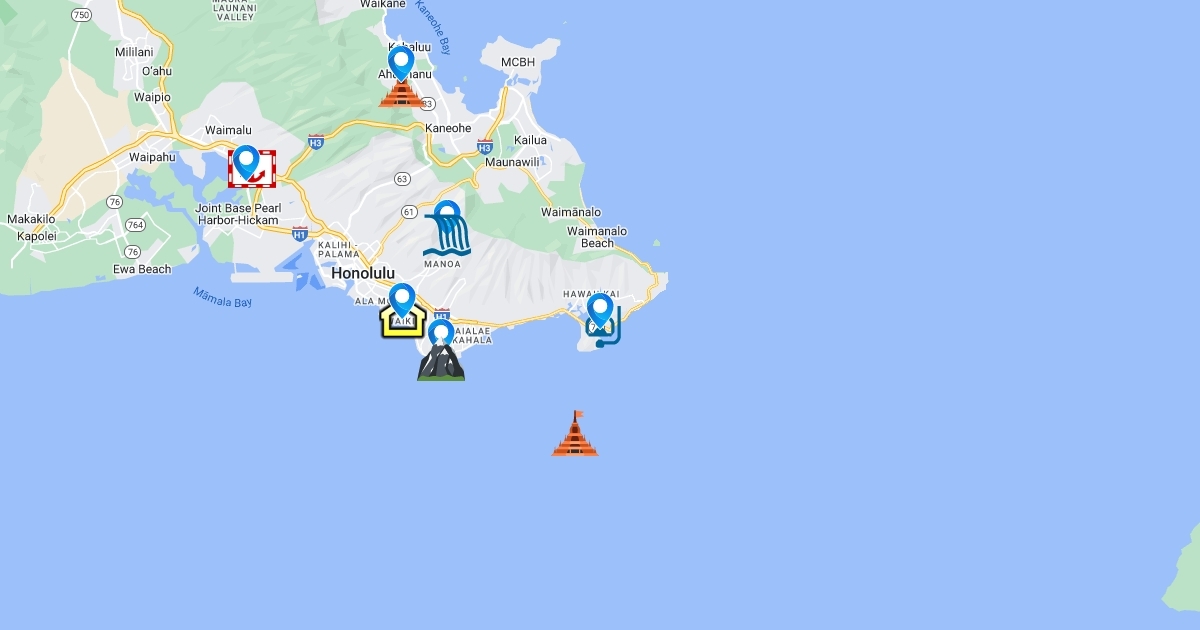1200x630 pixels.
Task: Select the Mililani town label
Action: tap(134, 52)
